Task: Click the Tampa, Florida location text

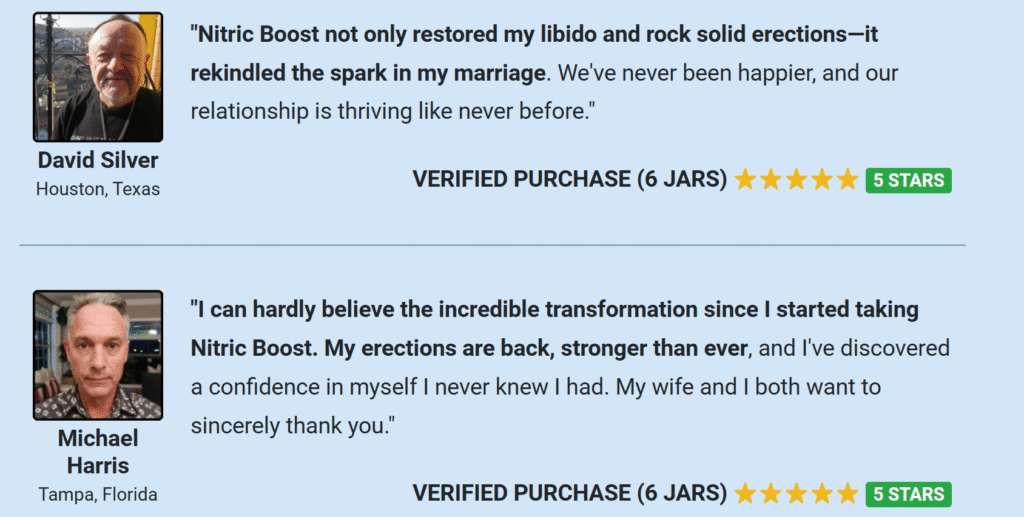Action: (98, 495)
